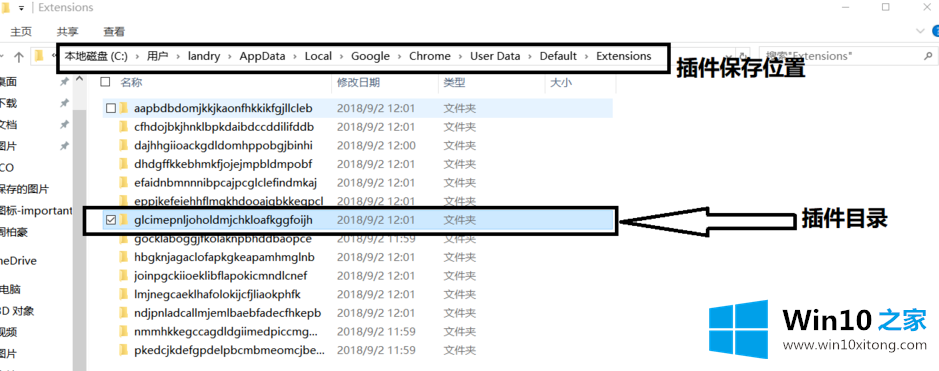Screen dimensions: 939x371
Task: Click folder icon of ndjpnladcallmjemlbaebfadecfhkepb
Action: click(124, 313)
